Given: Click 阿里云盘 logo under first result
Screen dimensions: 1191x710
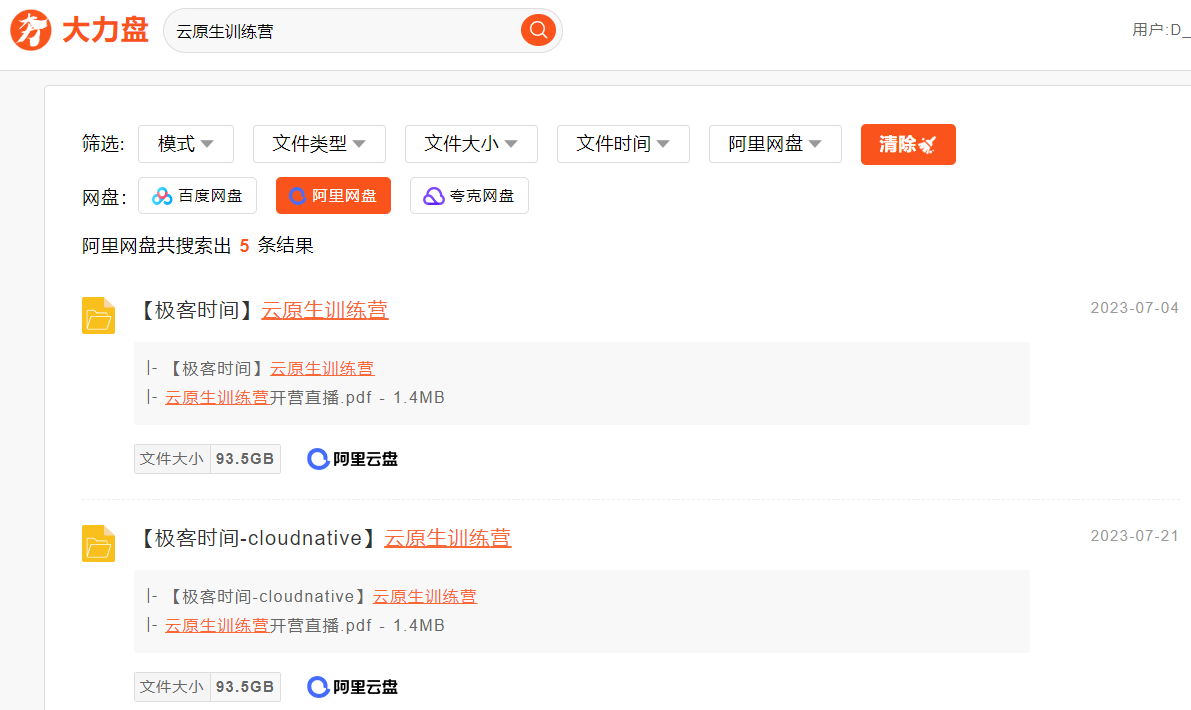Looking at the screenshot, I should point(352,459).
